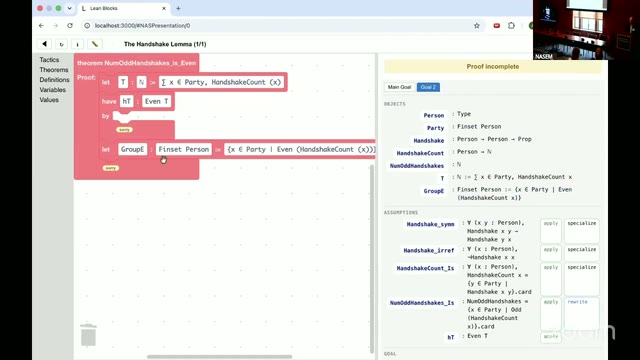Viewport: 640px width, 360px height.
Task: Click the trash can in the workspace
Action: (x=88, y=335)
